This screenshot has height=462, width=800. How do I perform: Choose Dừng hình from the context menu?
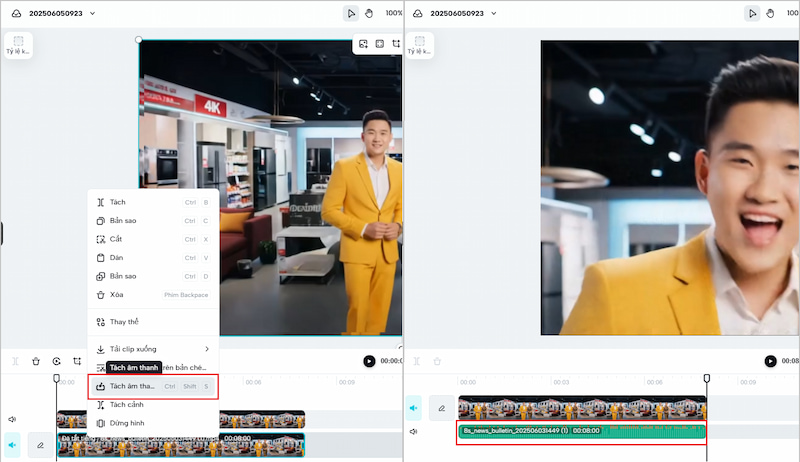[x=153, y=423]
